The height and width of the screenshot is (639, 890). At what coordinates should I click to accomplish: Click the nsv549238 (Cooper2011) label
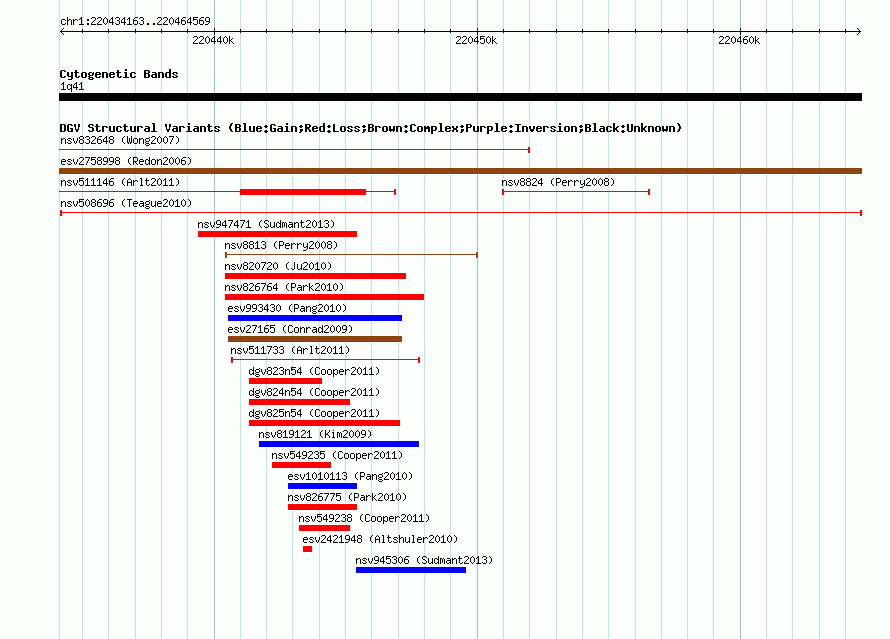pyautogui.click(x=364, y=518)
